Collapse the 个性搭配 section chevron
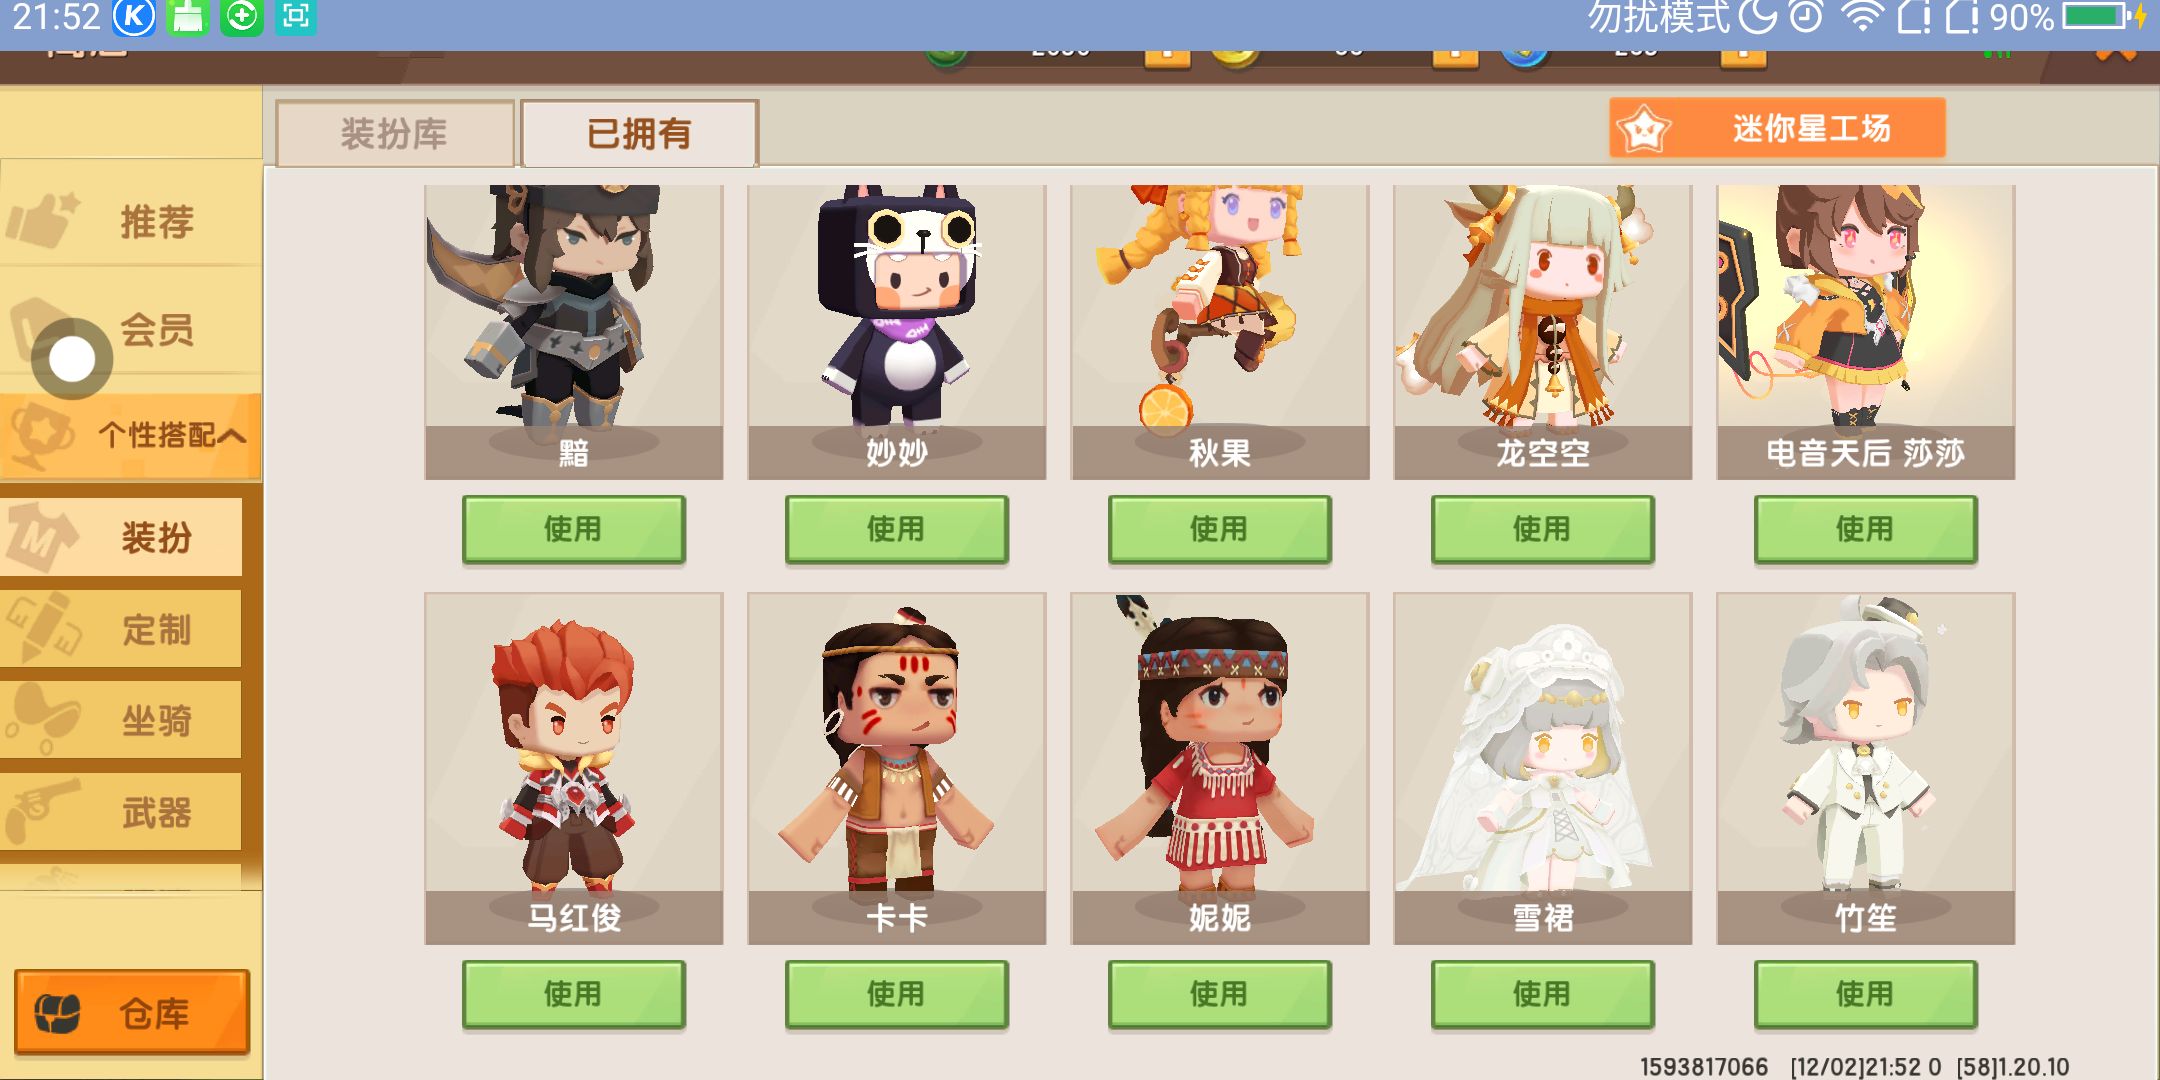2160x1080 pixels. click(232, 436)
